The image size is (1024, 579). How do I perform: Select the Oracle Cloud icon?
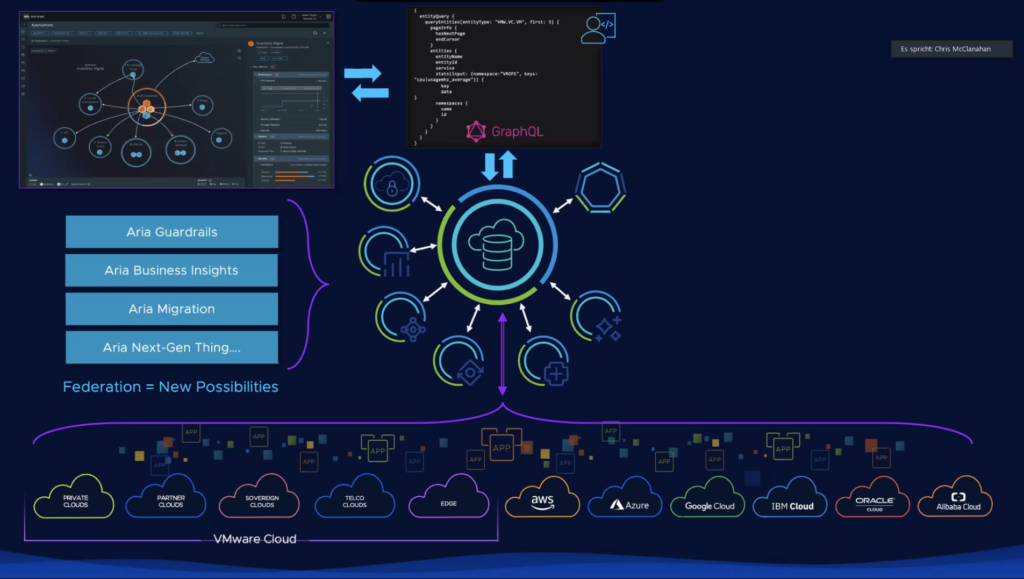point(873,501)
